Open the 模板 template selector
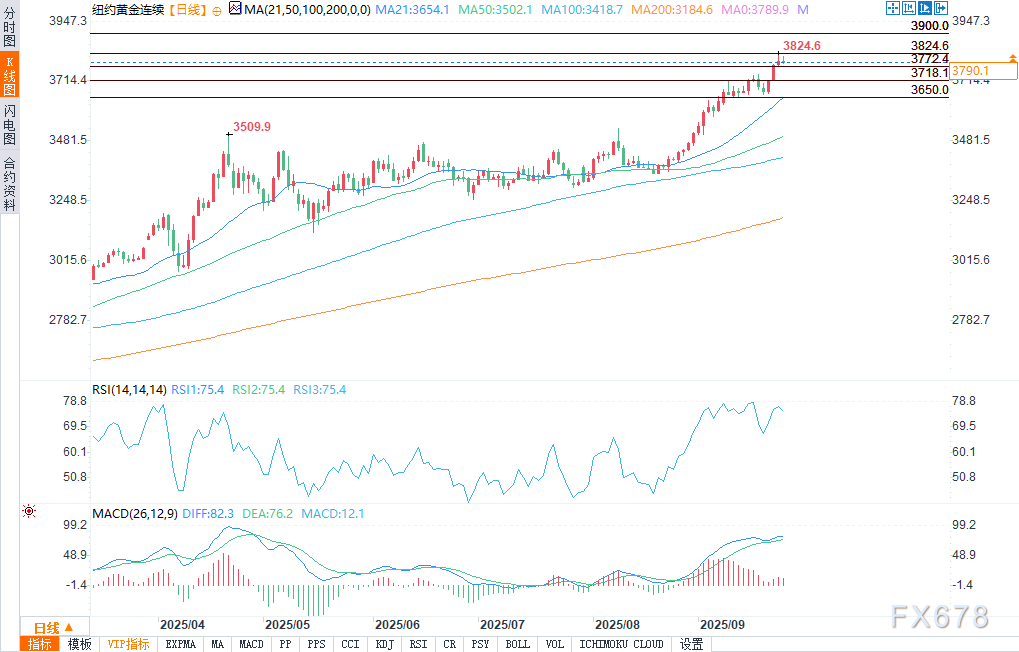 [x=79, y=644]
